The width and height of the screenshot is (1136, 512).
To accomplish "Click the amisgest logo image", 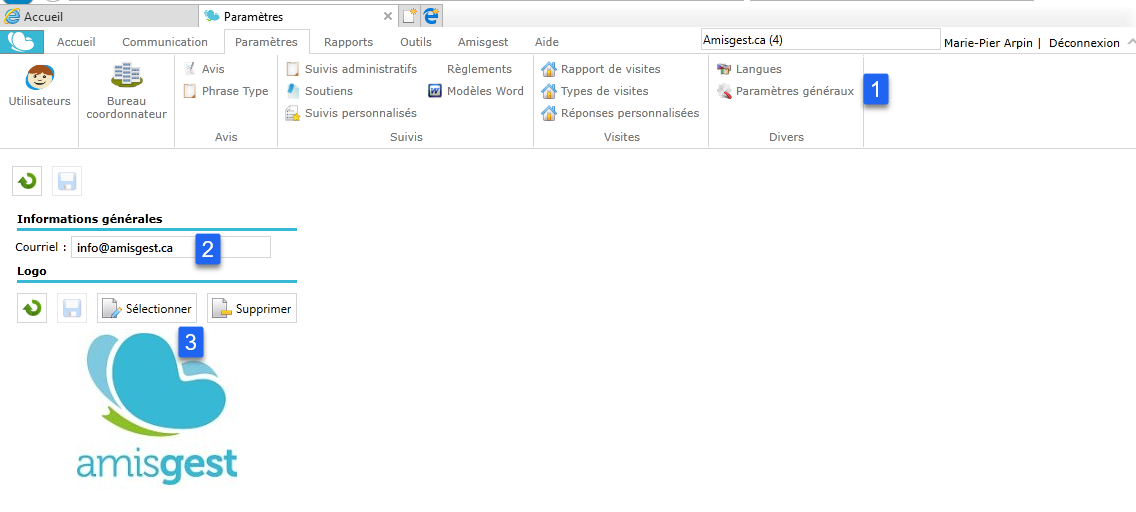I will point(157,409).
